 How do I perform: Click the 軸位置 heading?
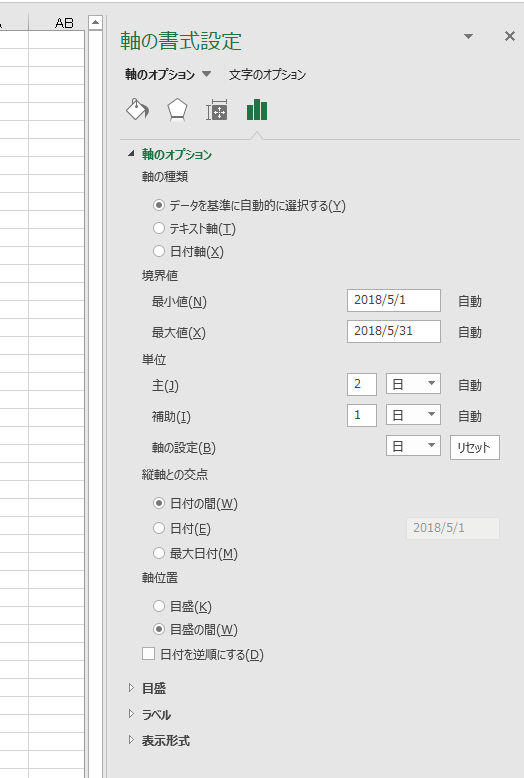(x=160, y=578)
